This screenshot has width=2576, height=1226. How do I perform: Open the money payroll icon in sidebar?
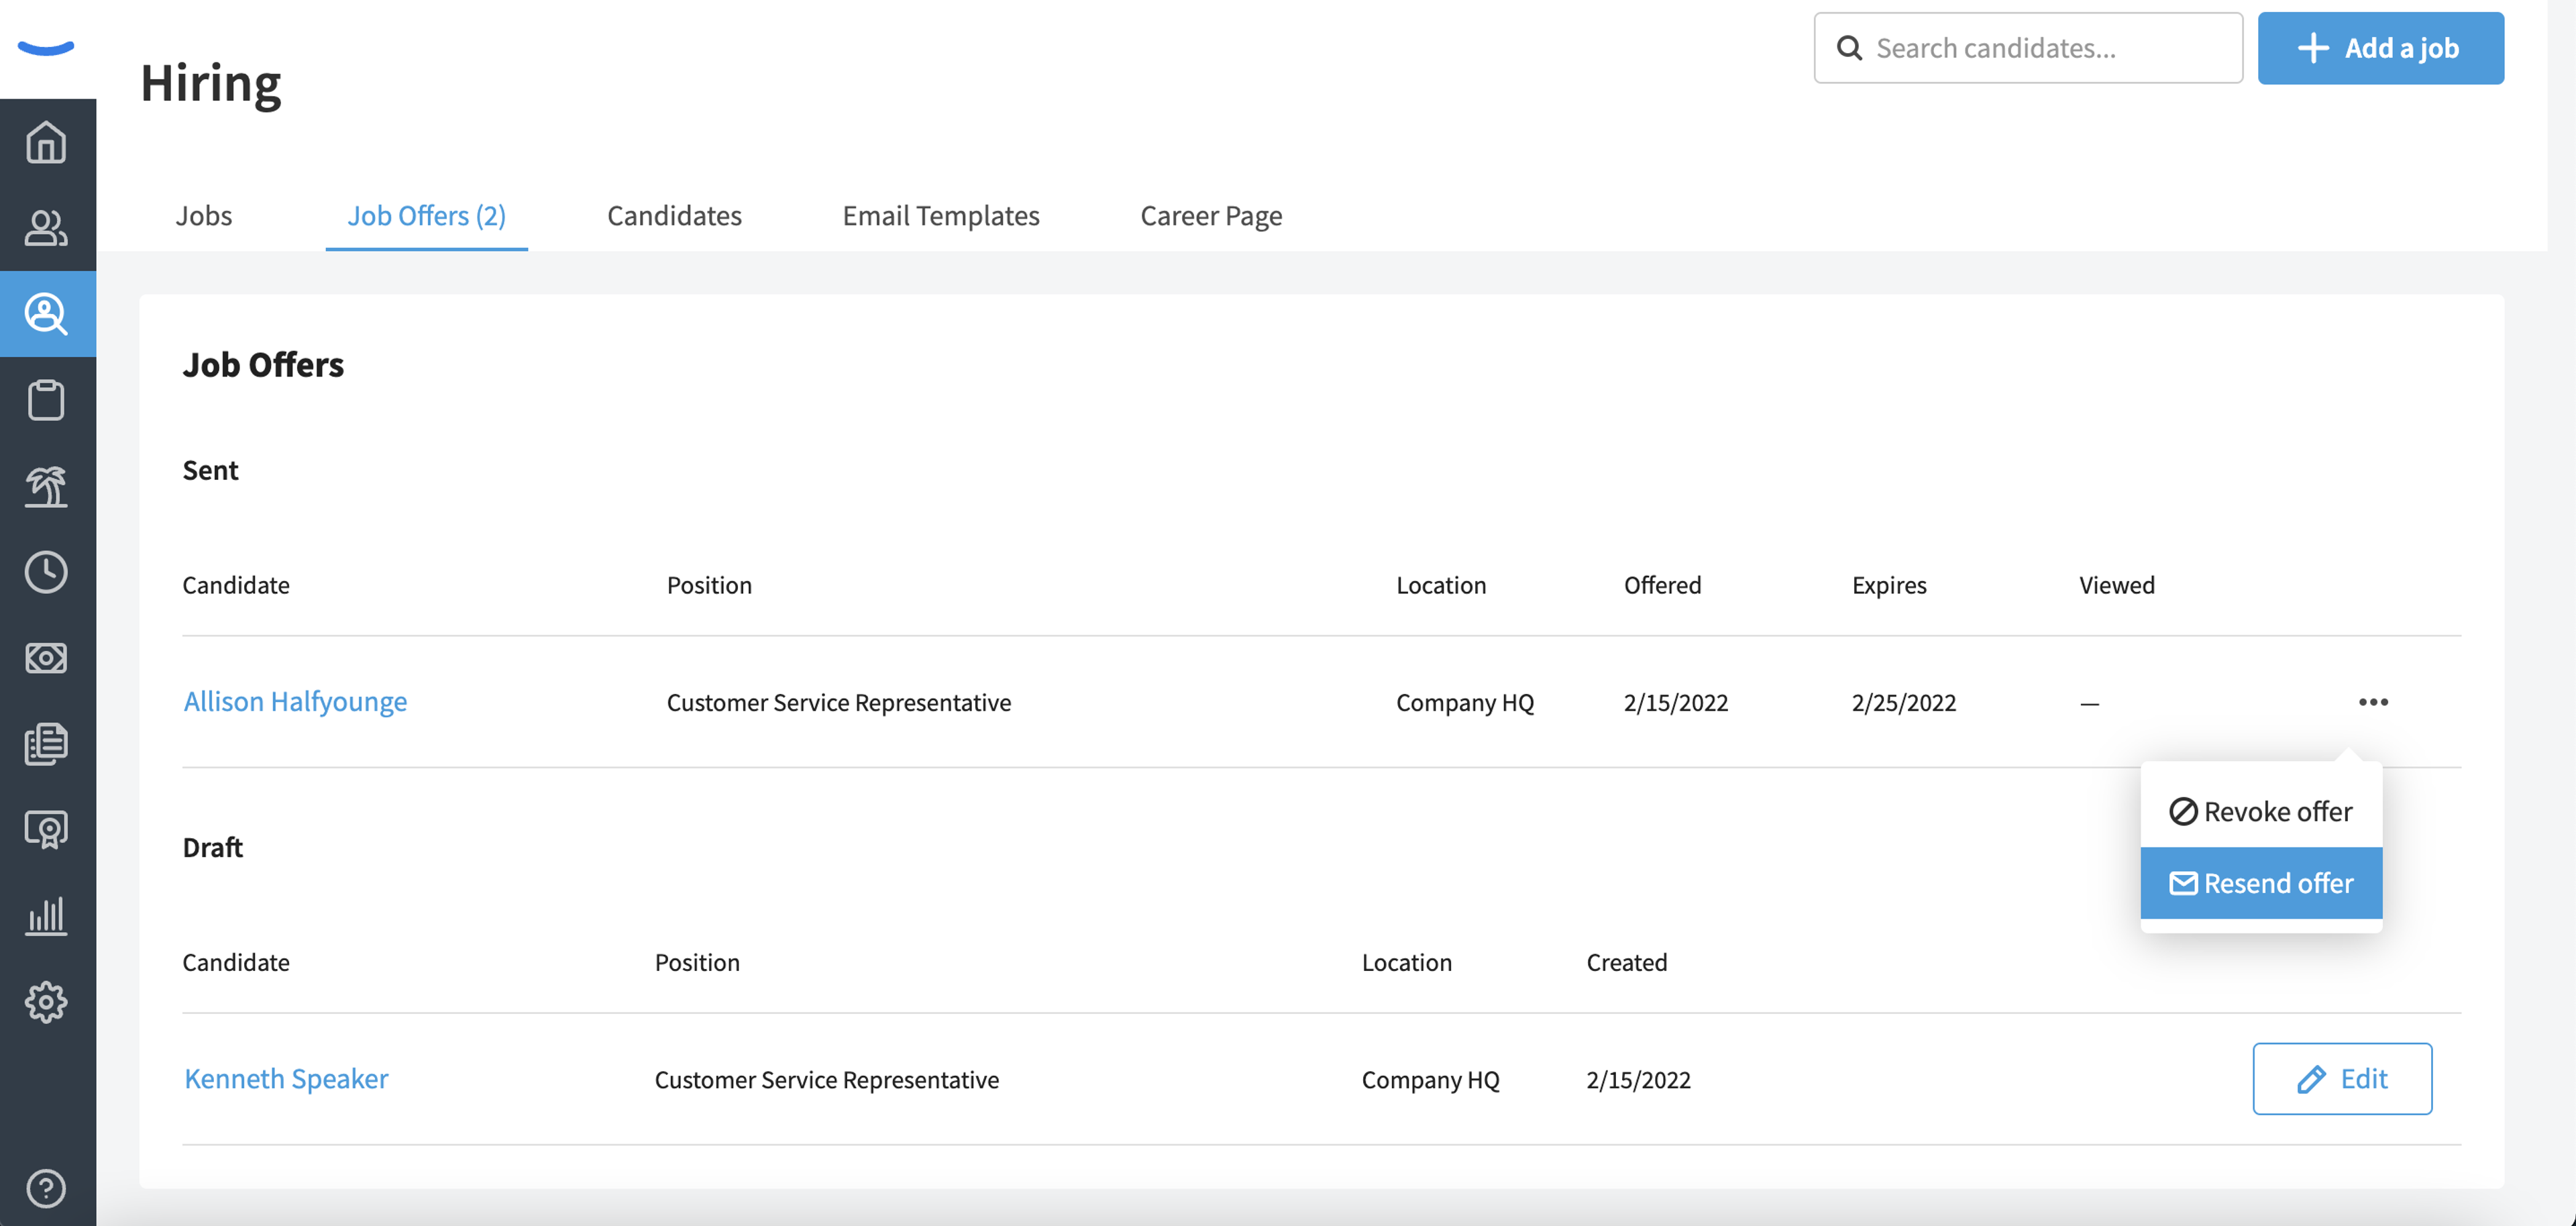tap(46, 658)
